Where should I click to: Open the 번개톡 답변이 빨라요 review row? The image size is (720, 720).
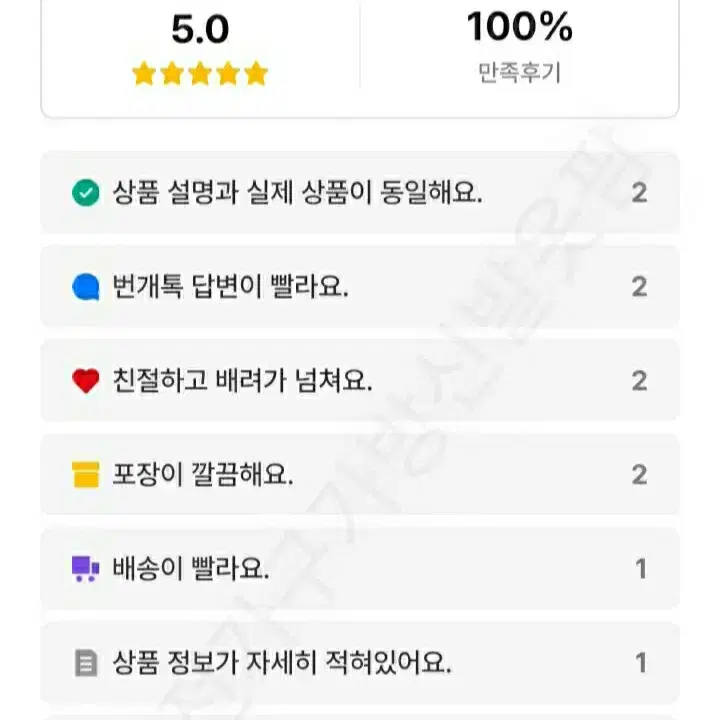point(360,287)
